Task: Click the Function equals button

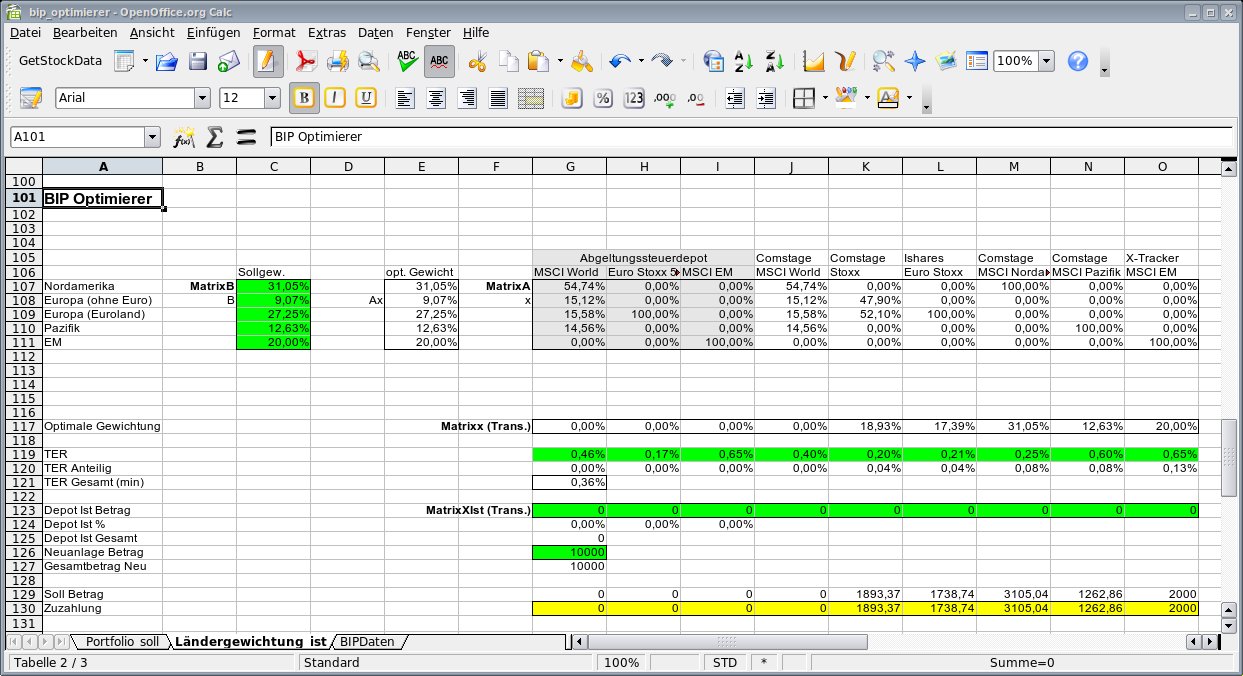Action: pos(246,137)
